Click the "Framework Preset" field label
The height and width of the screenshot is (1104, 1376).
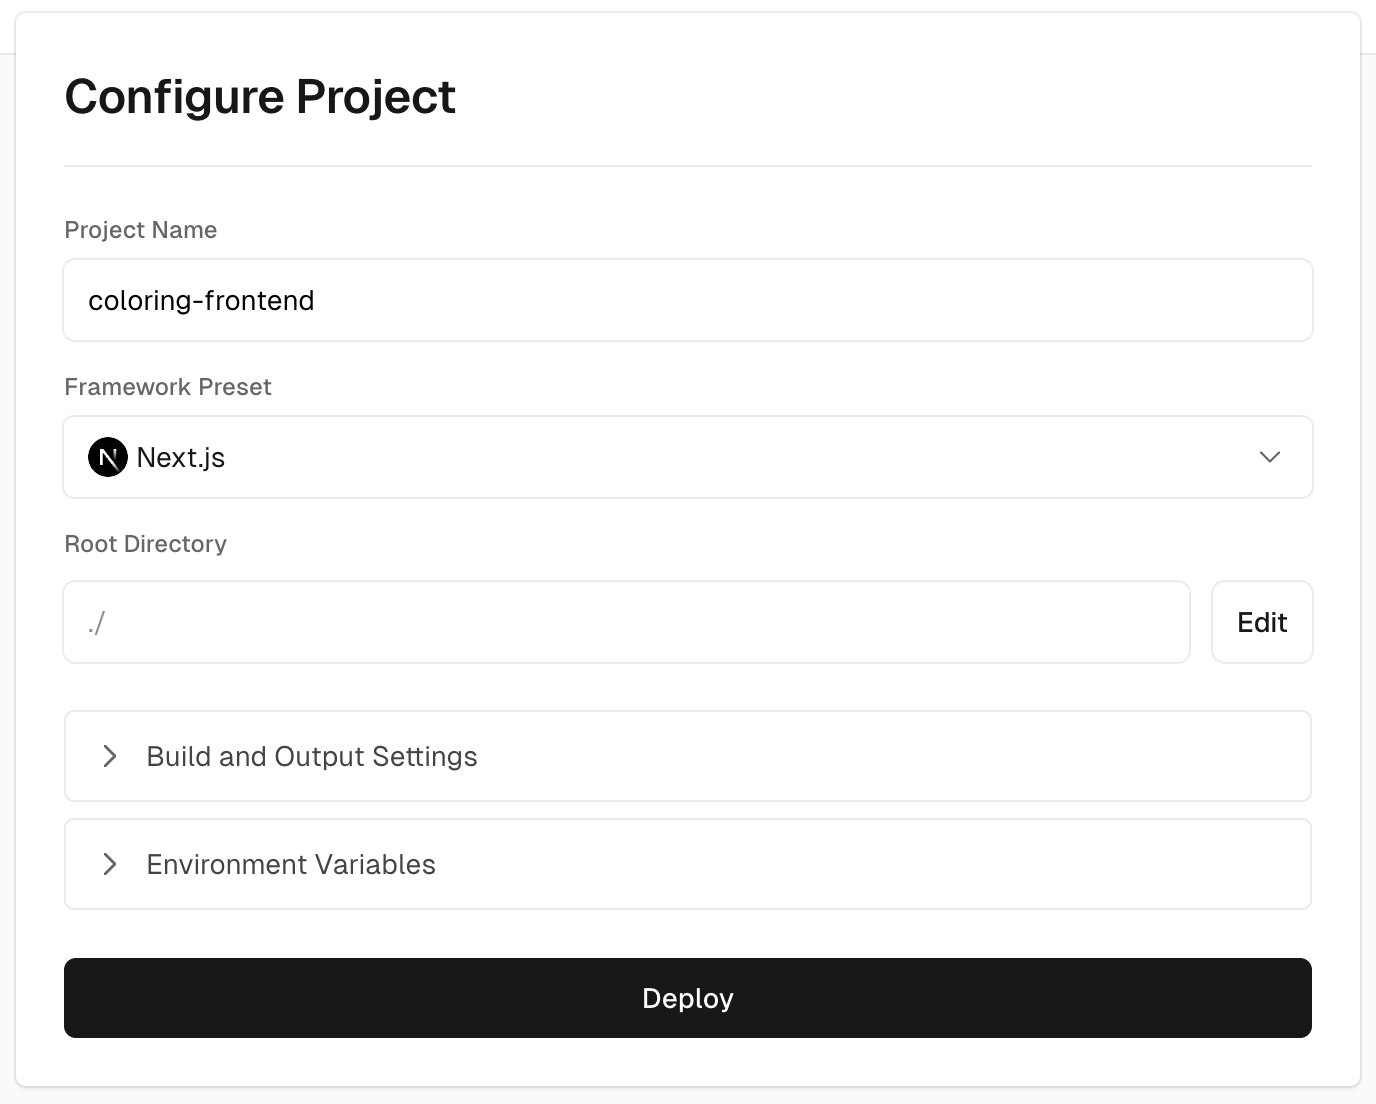click(168, 387)
